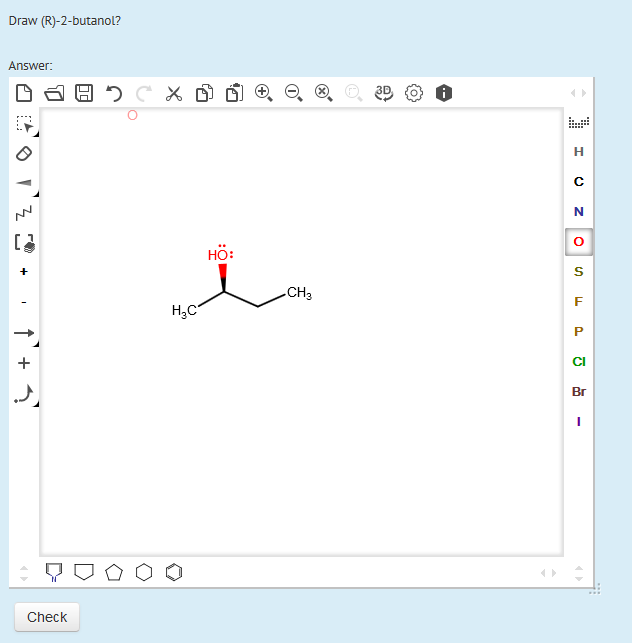Reset zoom with the X magnifier icon
This screenshot has width=632, height=643.
pos(324,93)
